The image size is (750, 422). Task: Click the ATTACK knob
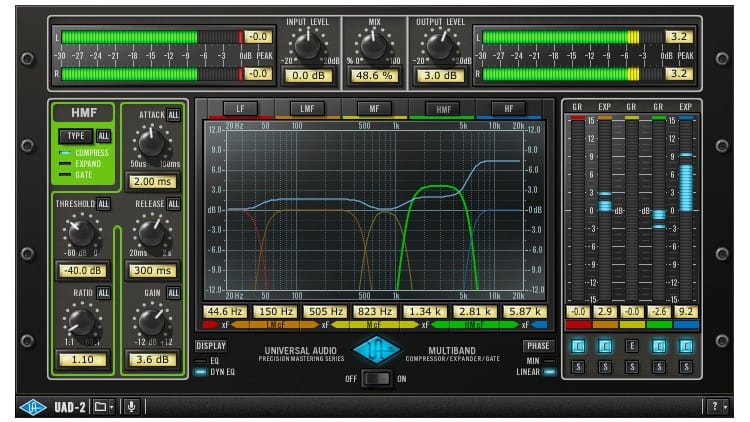coord(152,143)
